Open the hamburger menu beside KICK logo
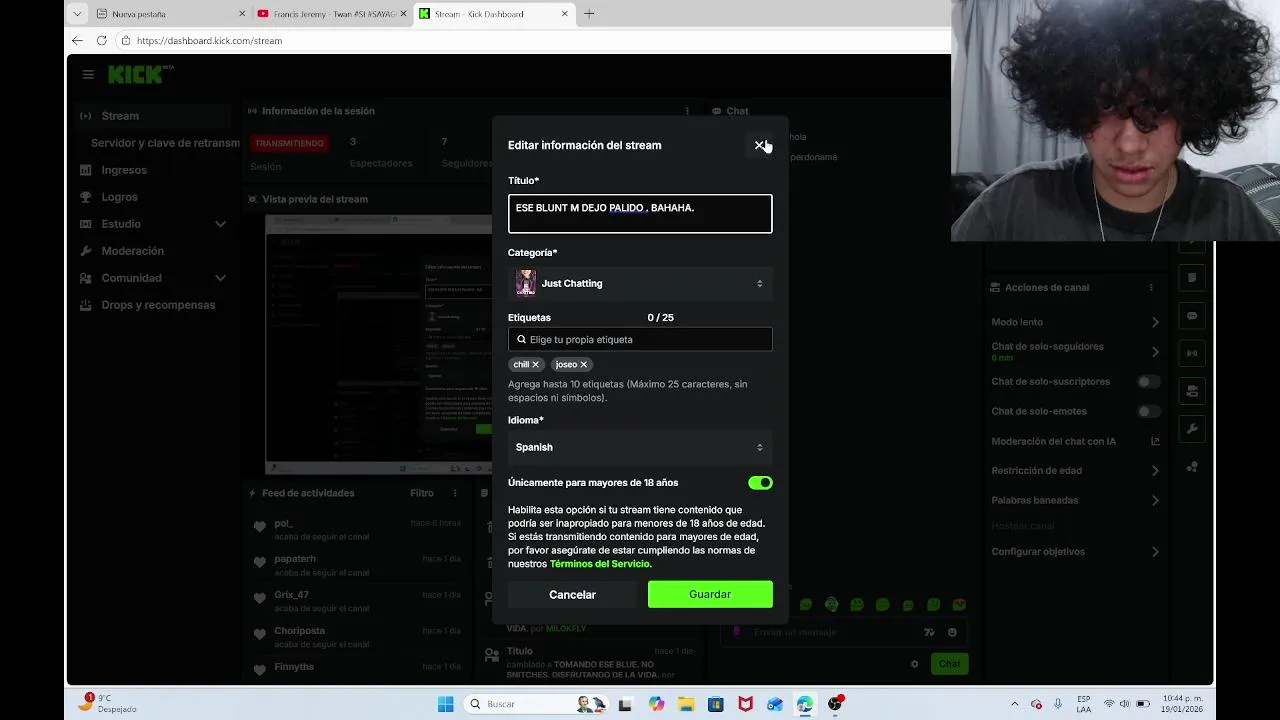1280x720 pixels. pyautogui.click(x=88, y=74)
